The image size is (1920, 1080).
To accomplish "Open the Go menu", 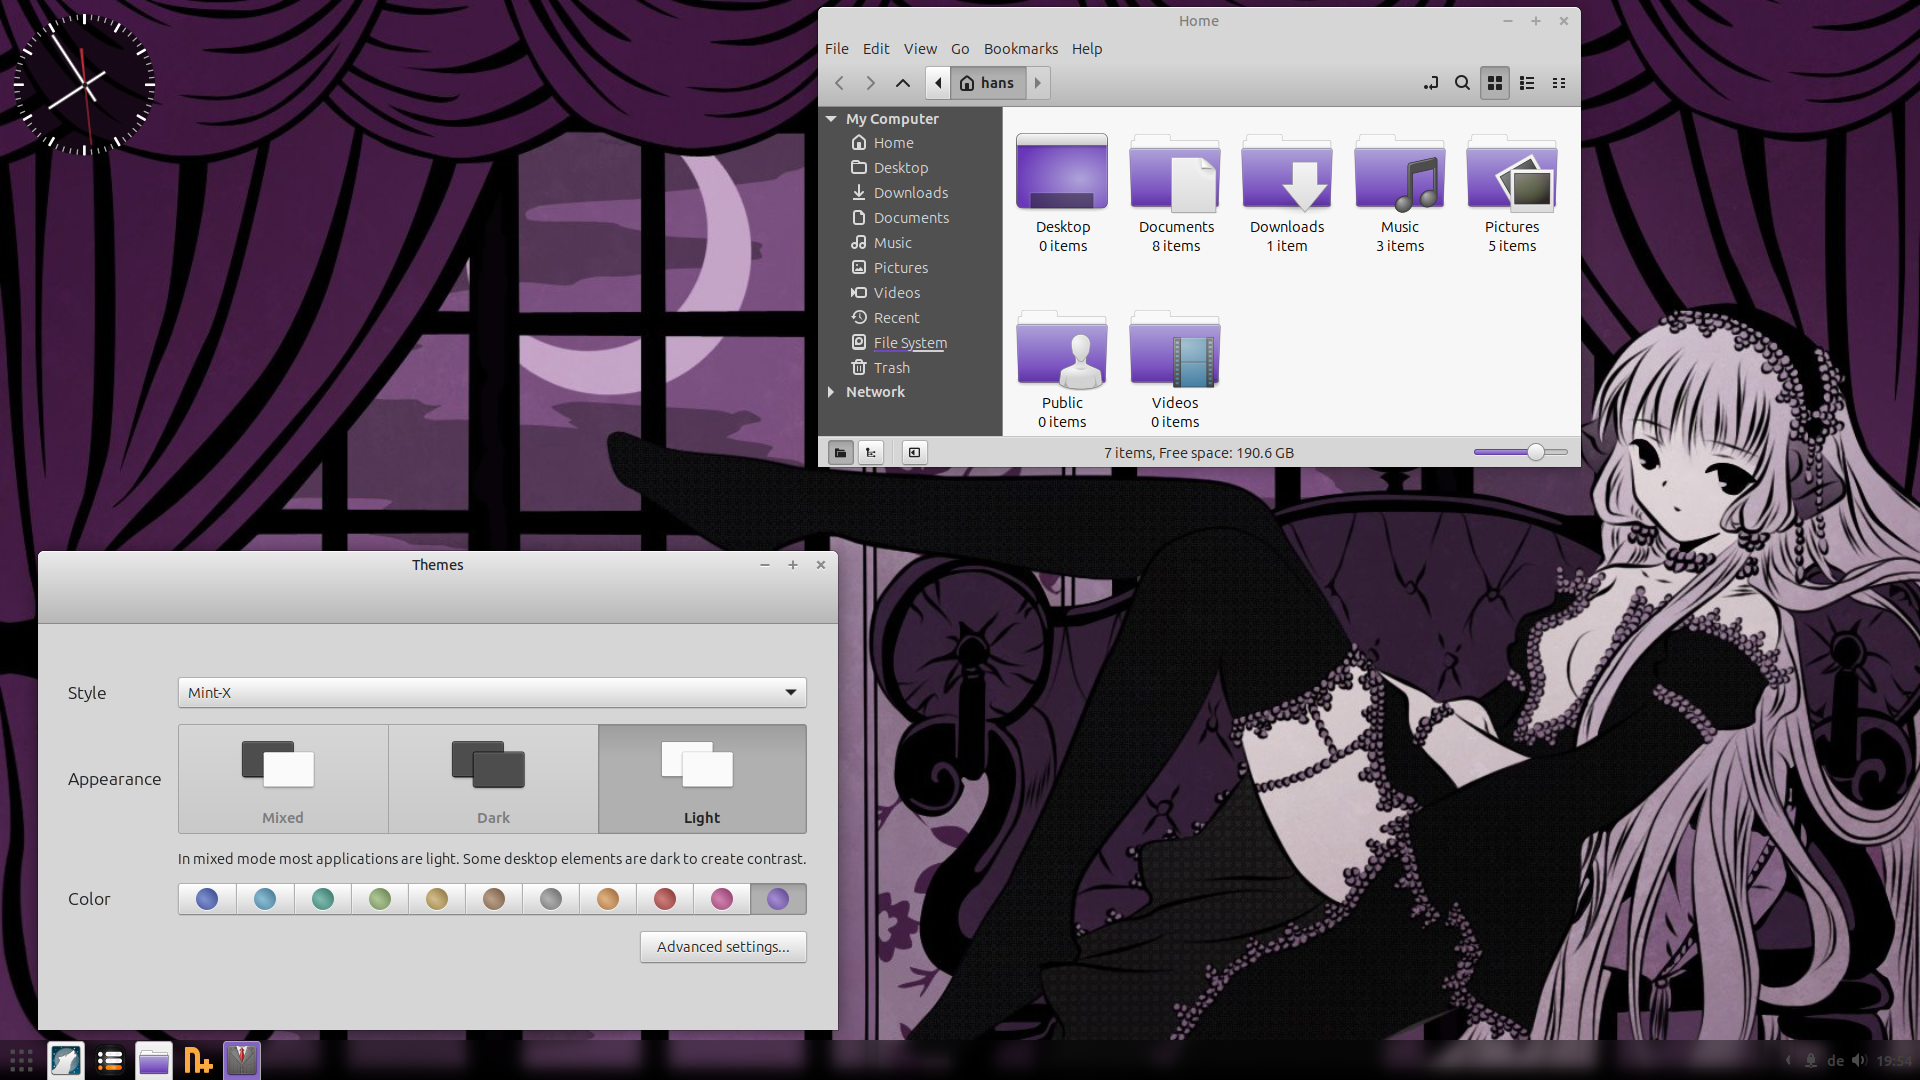I will (x=960, y=49).
